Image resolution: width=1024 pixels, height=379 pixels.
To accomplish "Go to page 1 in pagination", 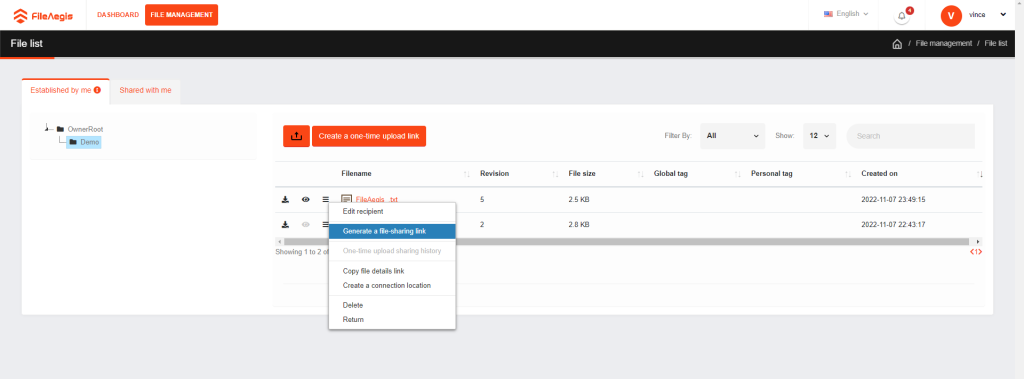I will point(976,252).
